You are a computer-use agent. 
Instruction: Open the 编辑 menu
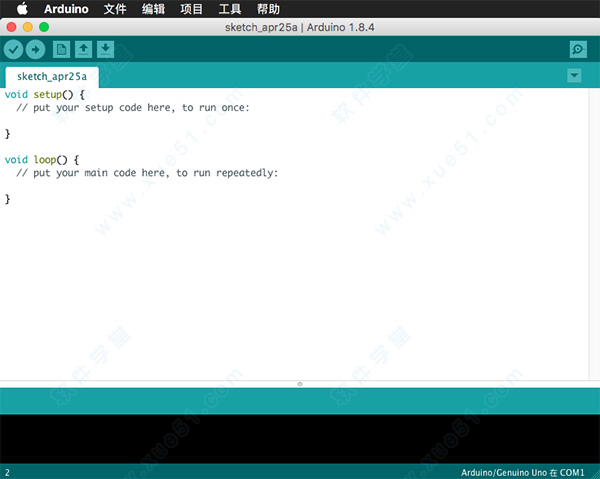coord(153,9)
